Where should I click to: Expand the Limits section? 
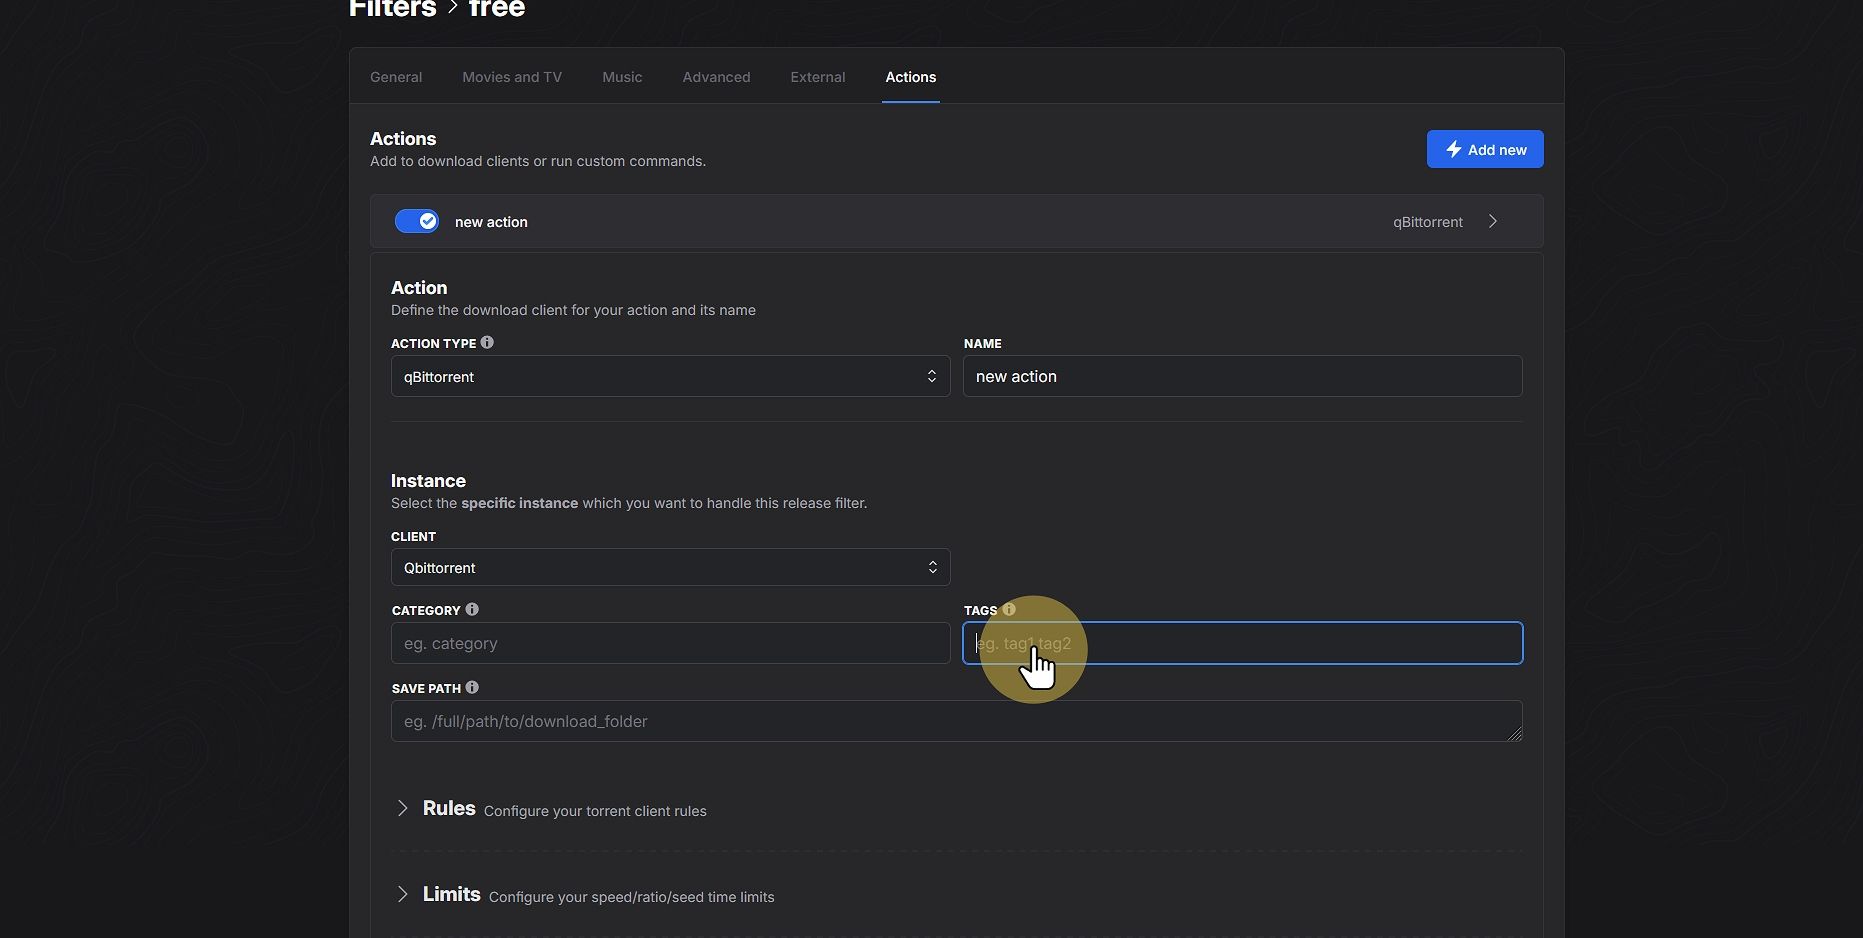tap(452, 894)
